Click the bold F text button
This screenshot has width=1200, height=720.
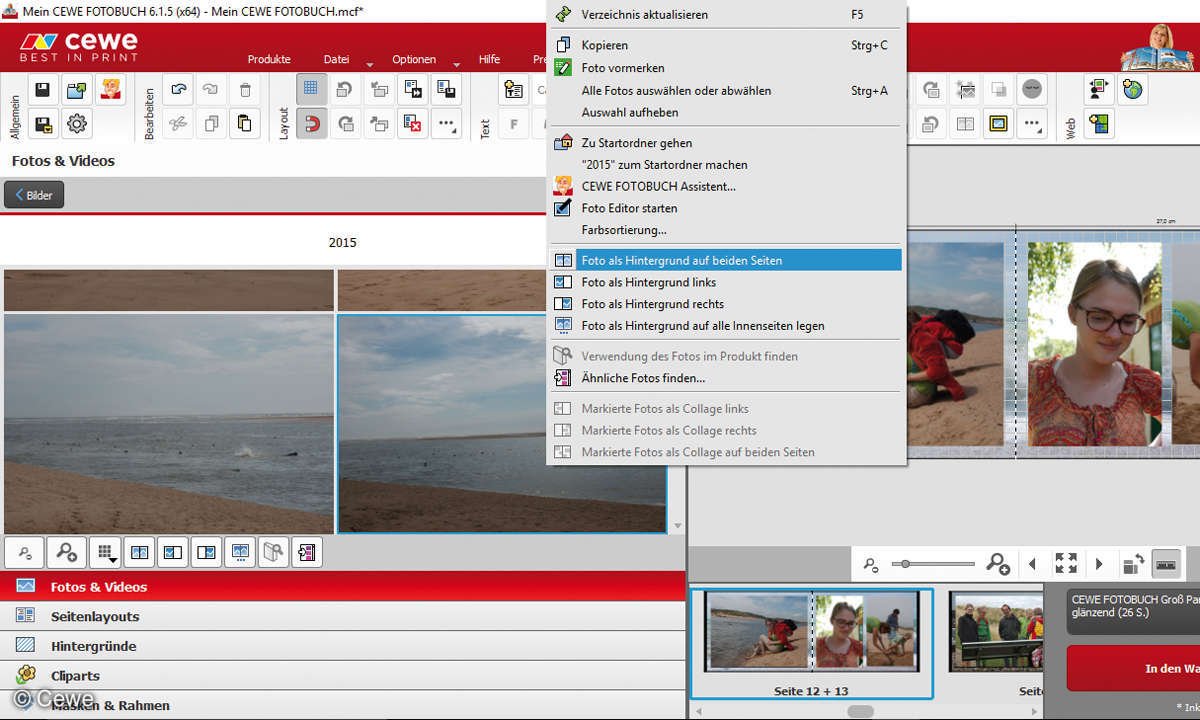coord(514,124)
